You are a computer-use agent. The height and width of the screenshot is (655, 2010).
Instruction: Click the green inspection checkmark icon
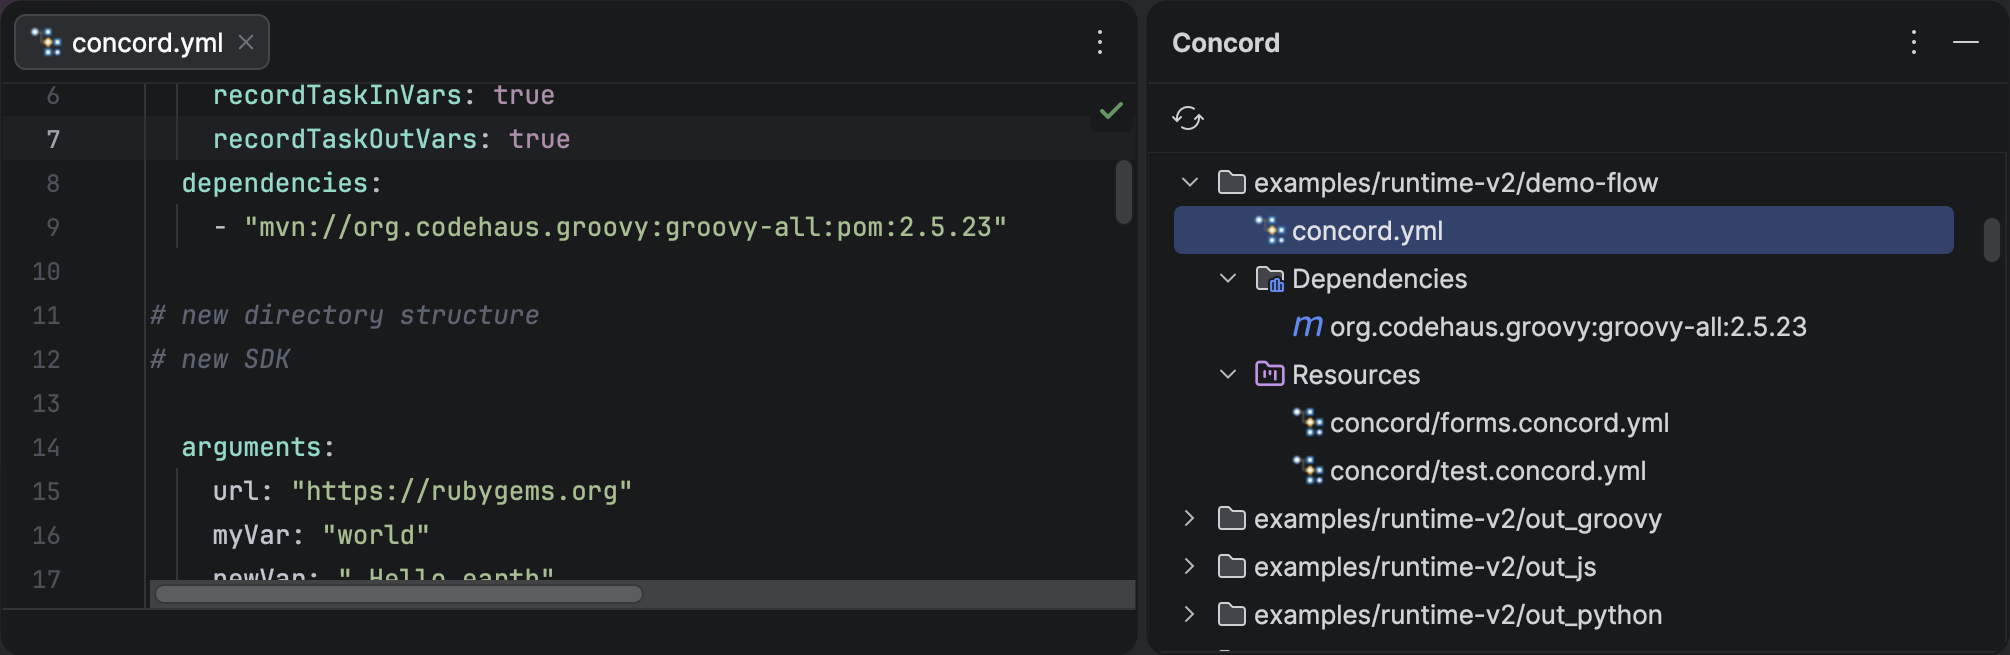tap(1111, 110)
